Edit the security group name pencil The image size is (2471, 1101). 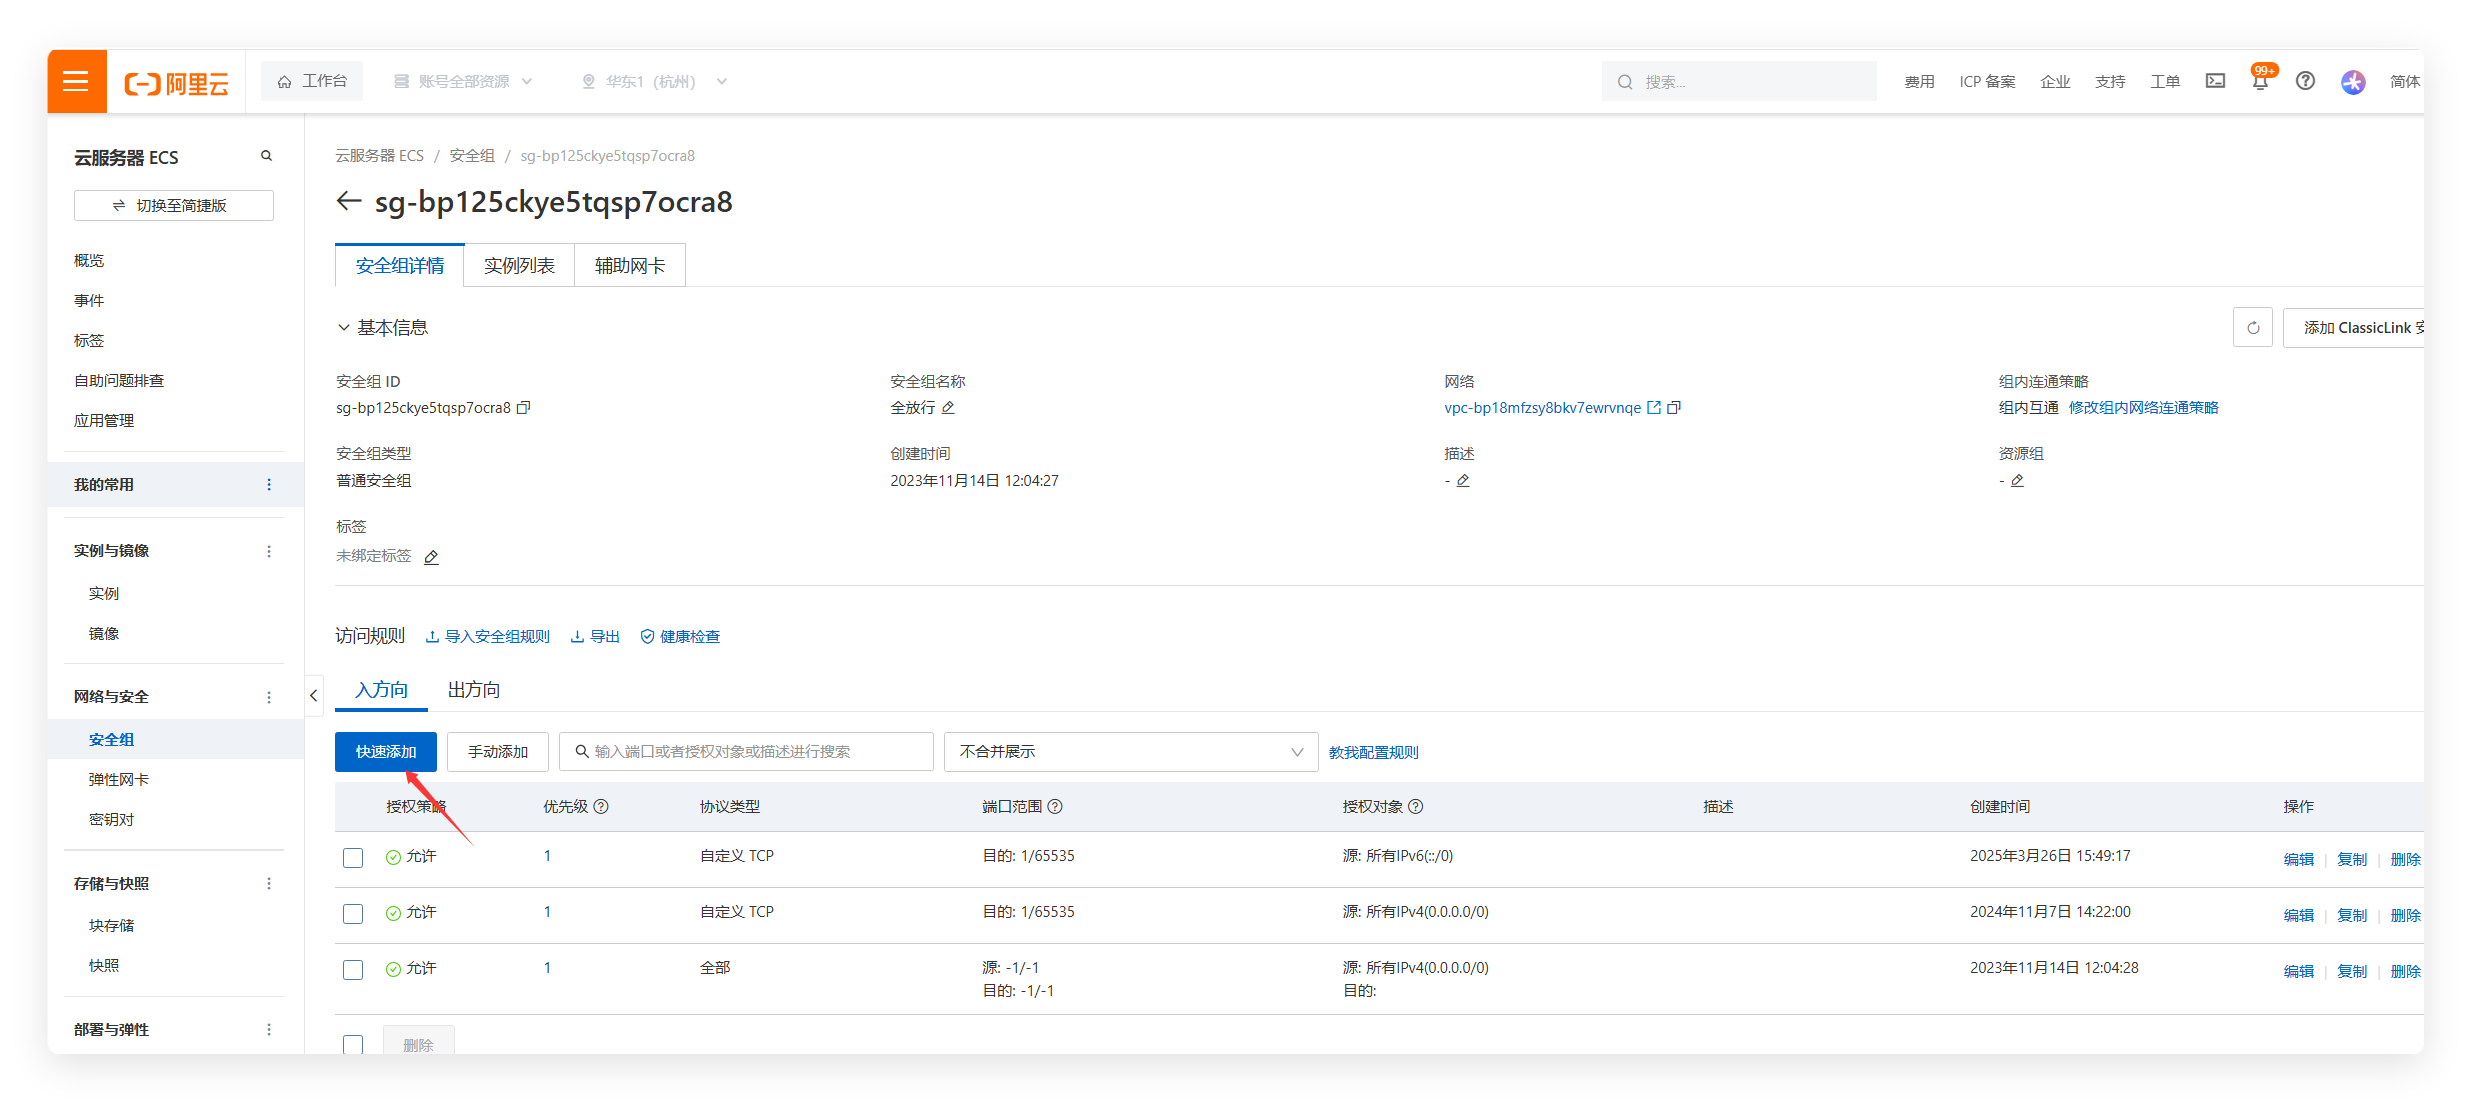[x=948, y=408]
